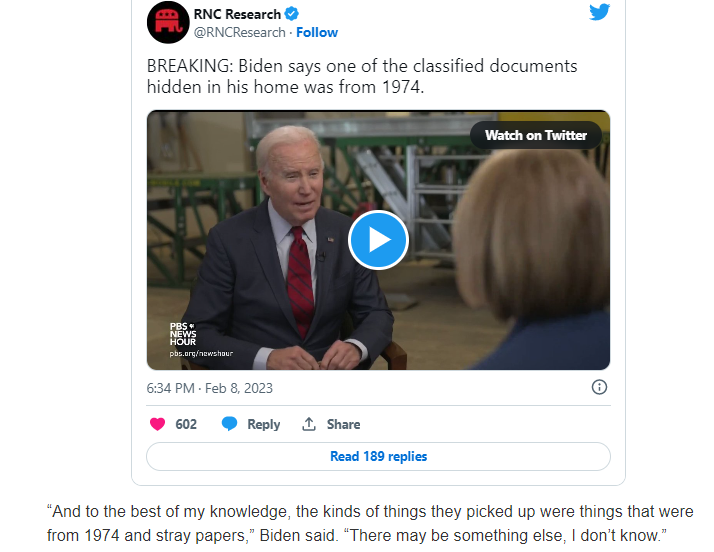This screenshot has width=714, height=552.
Task: Click the 602 likes count
Action: pyautogui.click(x=186, y=424)
